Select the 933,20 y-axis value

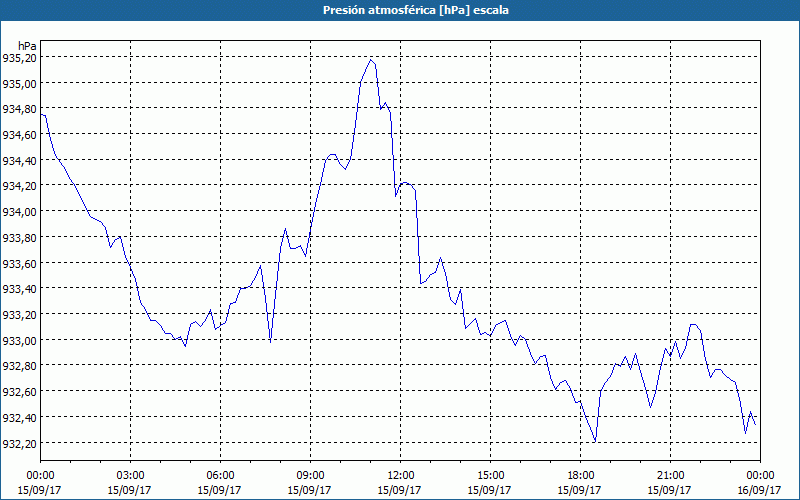(20, 314)
